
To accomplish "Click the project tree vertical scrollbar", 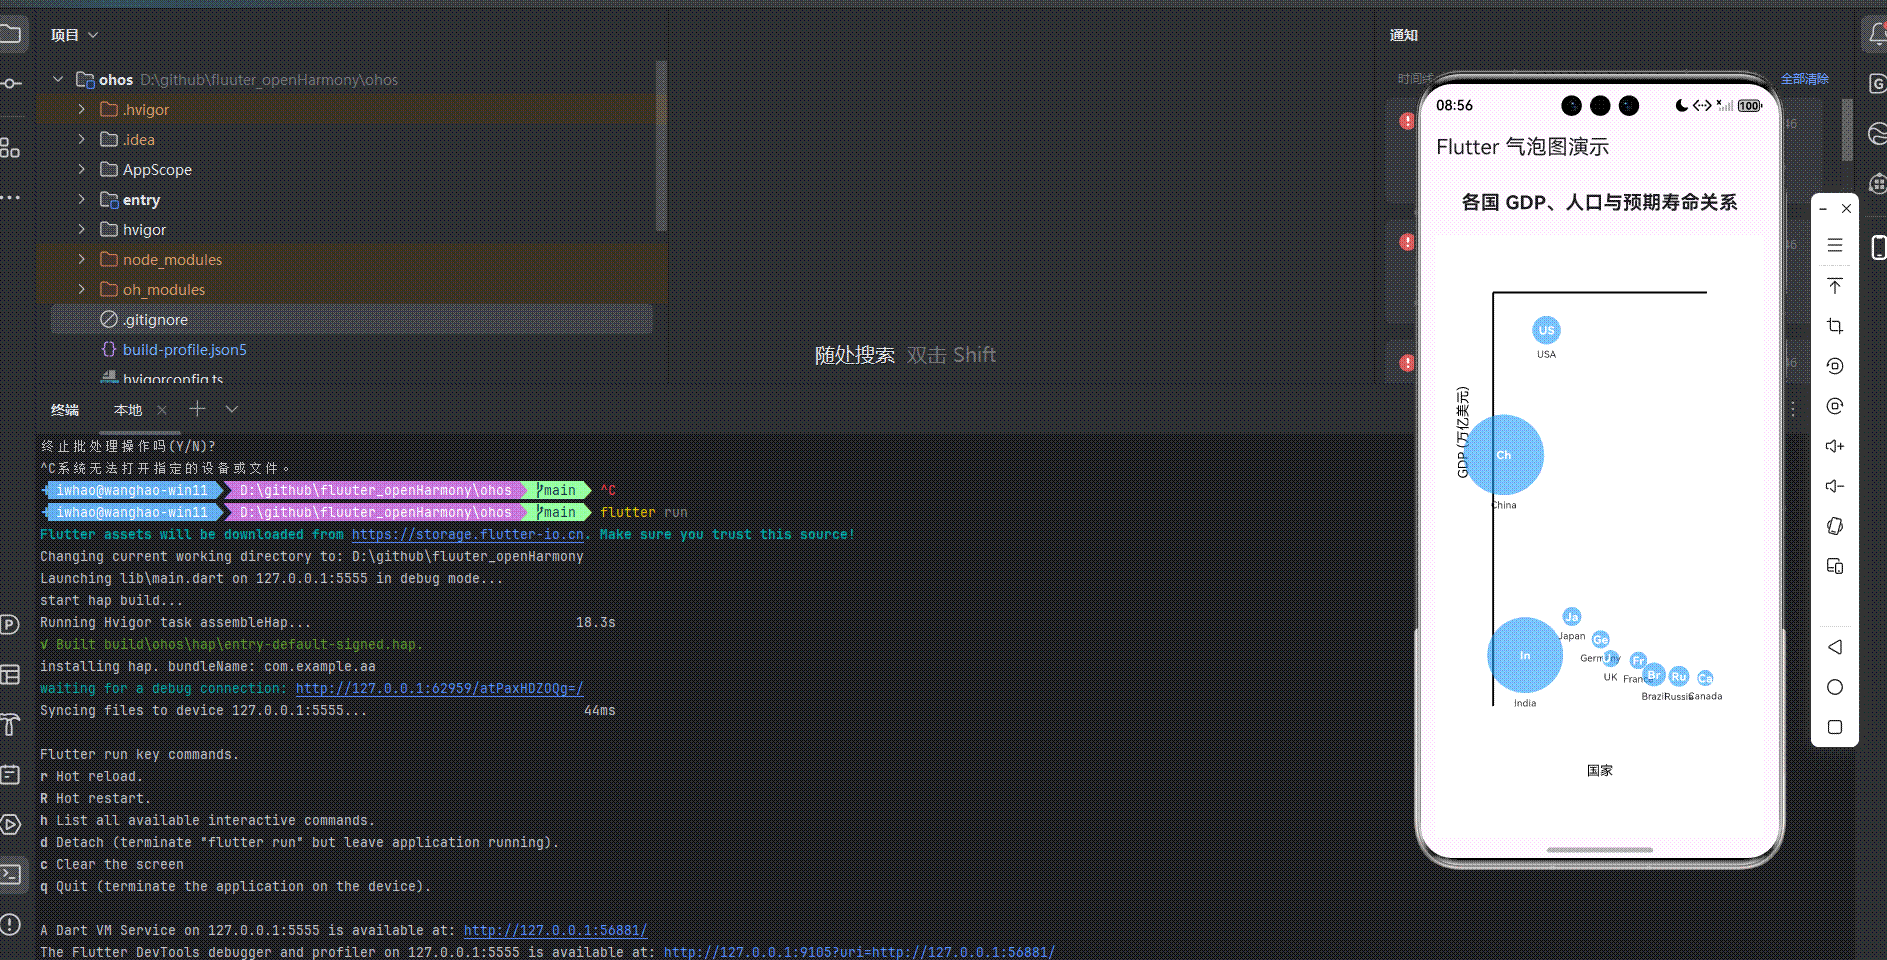I will coord(661,145).
